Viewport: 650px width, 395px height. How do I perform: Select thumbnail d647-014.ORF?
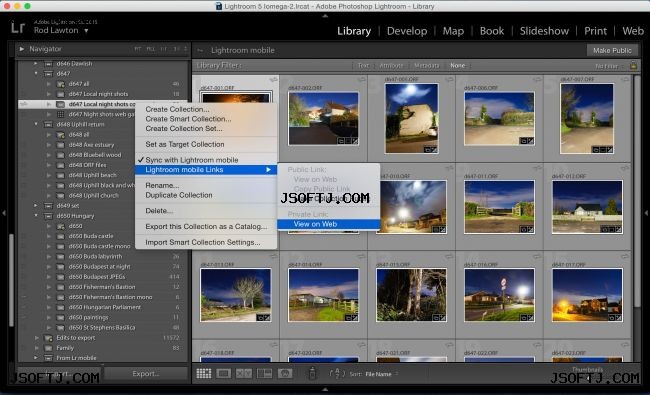pyautogui.click(x=323, y=295)
